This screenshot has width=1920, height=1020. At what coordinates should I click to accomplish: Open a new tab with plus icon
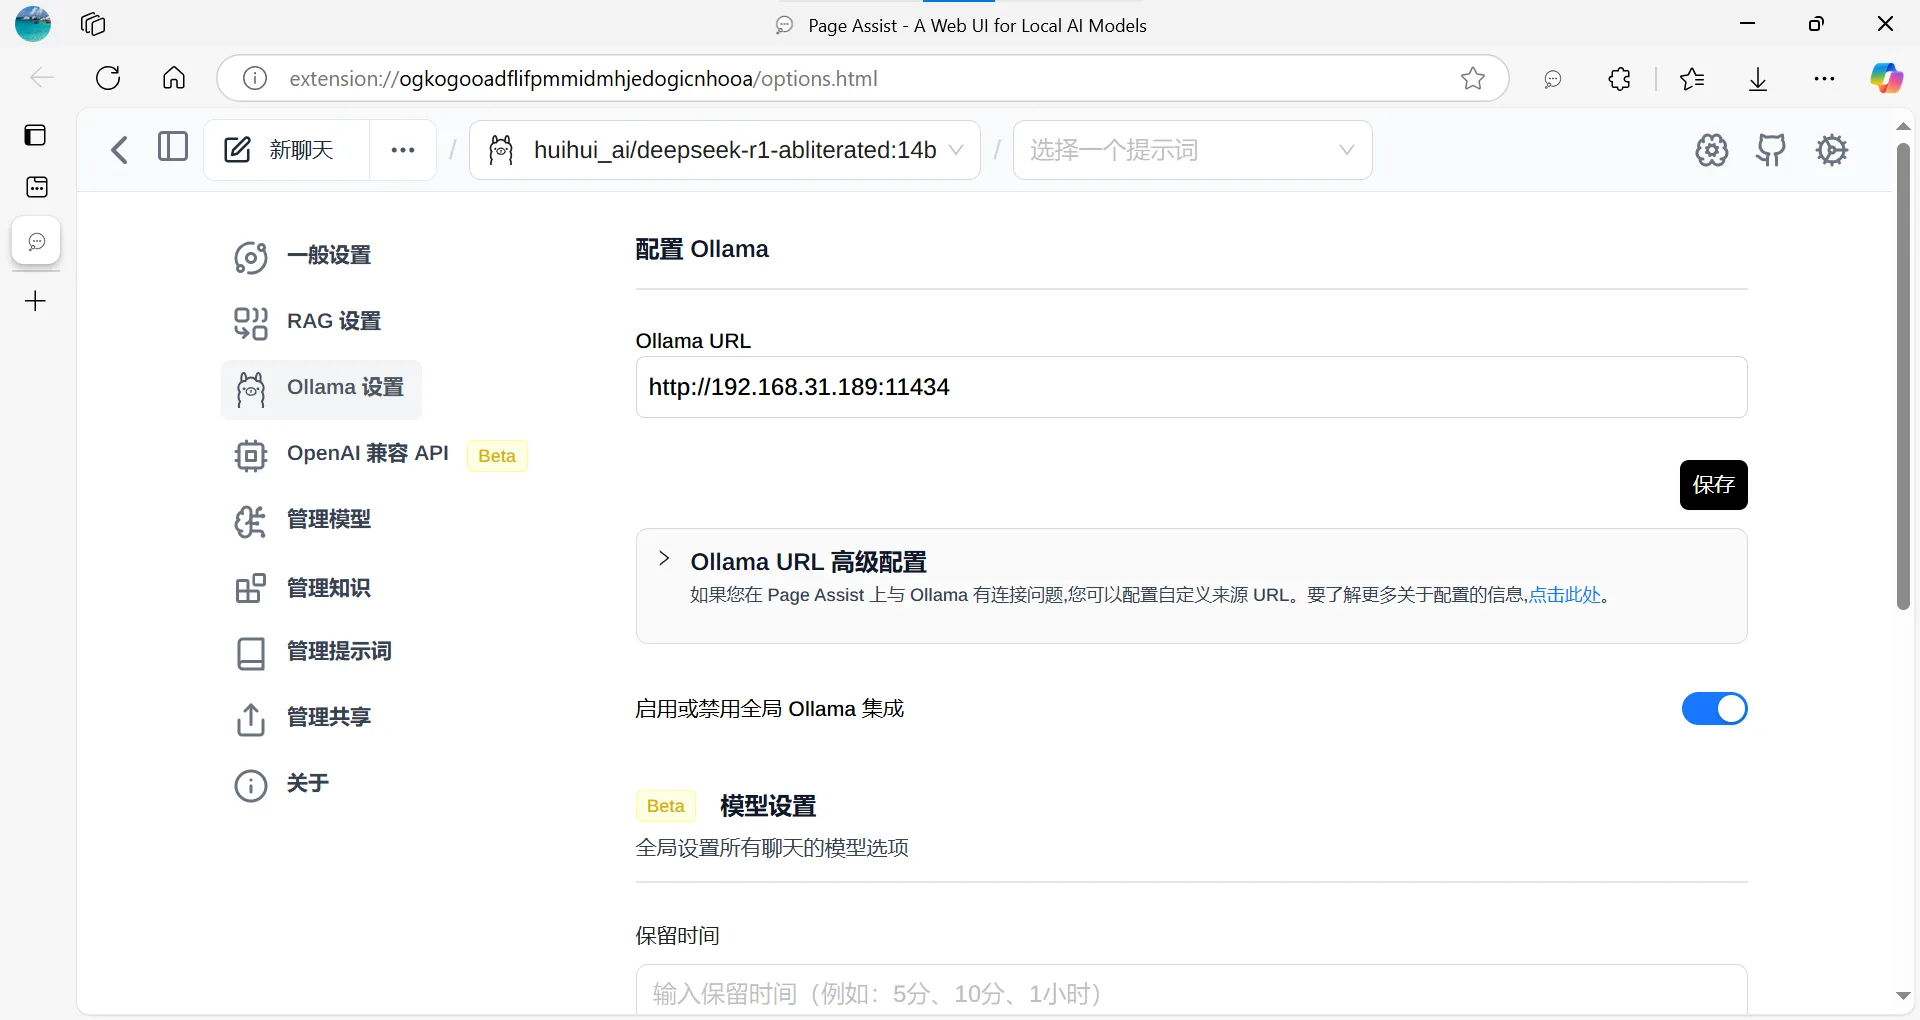tap(36, 301)
